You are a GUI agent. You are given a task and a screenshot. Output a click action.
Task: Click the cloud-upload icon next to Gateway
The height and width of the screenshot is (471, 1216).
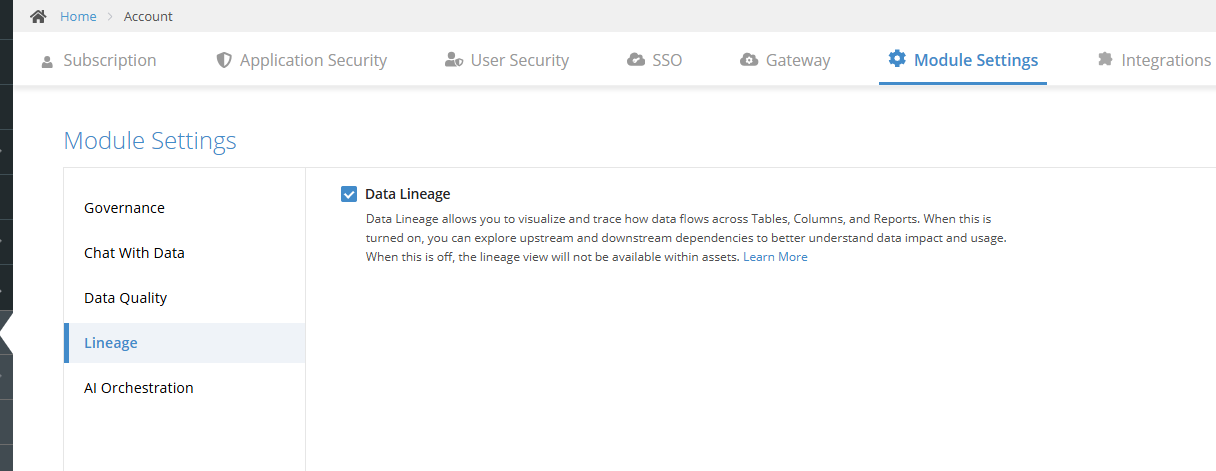(x=749, y=60)
